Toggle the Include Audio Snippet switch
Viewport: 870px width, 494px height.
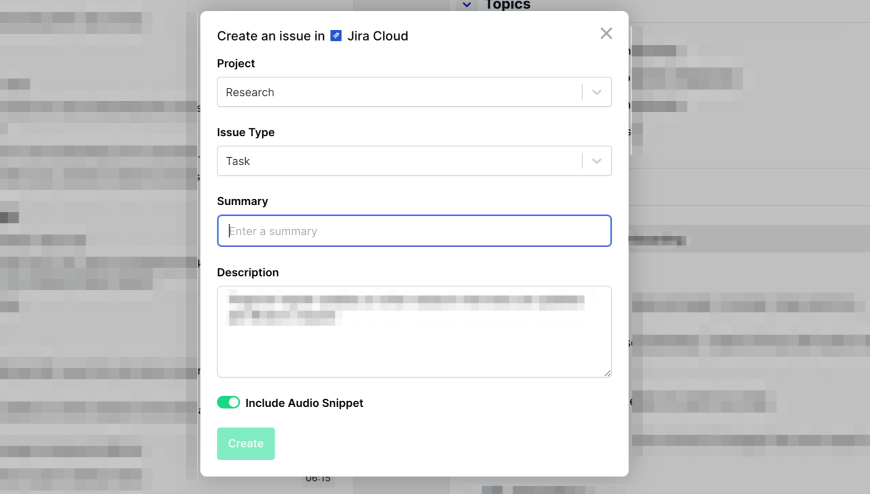pos(228,402)
